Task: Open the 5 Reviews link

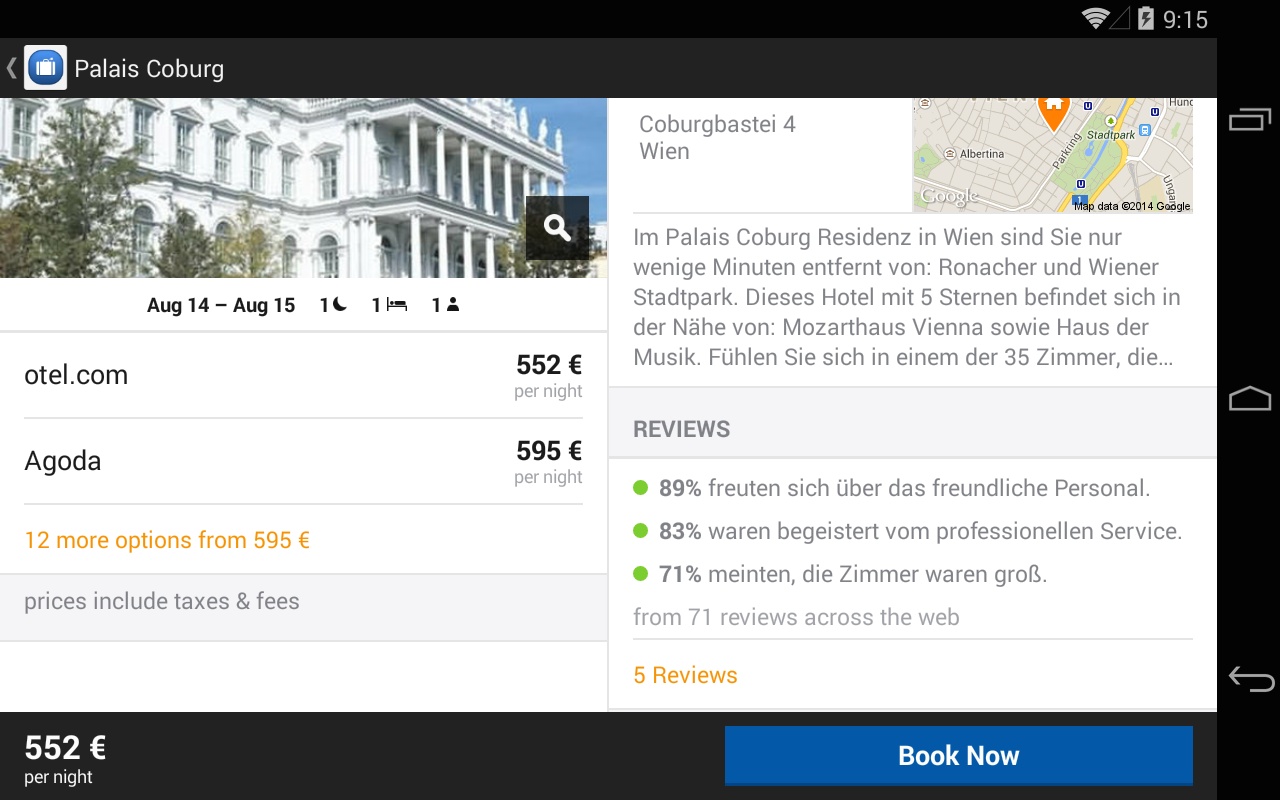Action: click(x=685, y=675)
